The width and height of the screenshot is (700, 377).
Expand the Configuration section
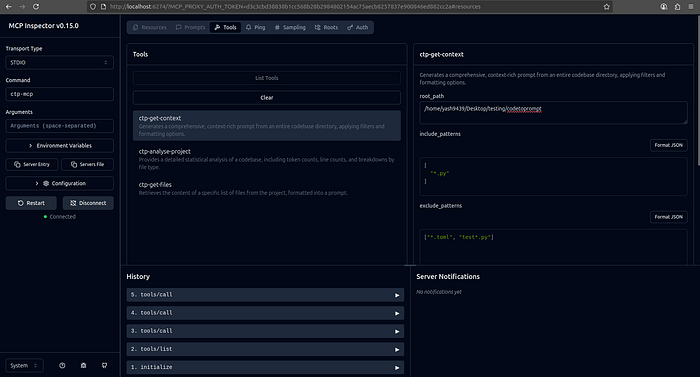point(59,184)
